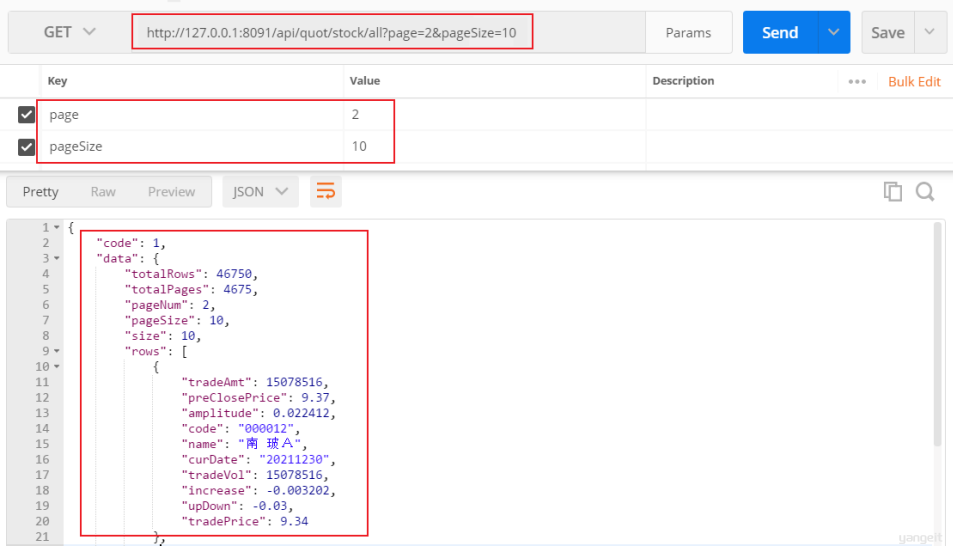The width and height of the screenshot is (953, 554).
Task: Click the increase value -0.003202
Action: 298,490
